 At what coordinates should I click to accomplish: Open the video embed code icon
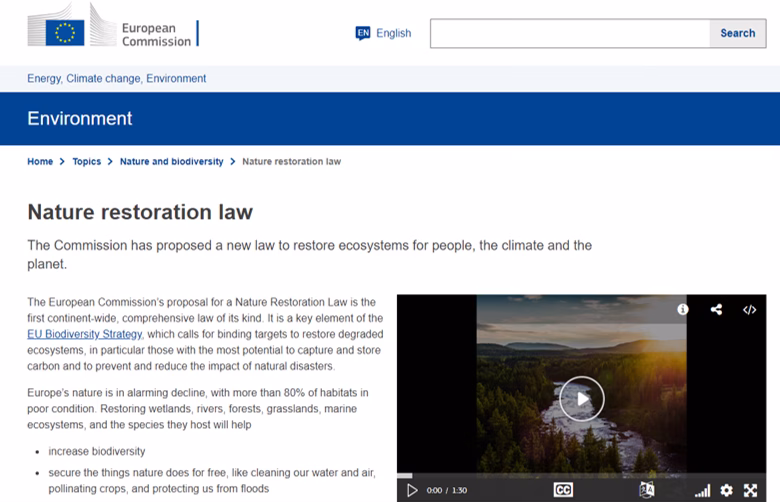click(x=749, y=310)
